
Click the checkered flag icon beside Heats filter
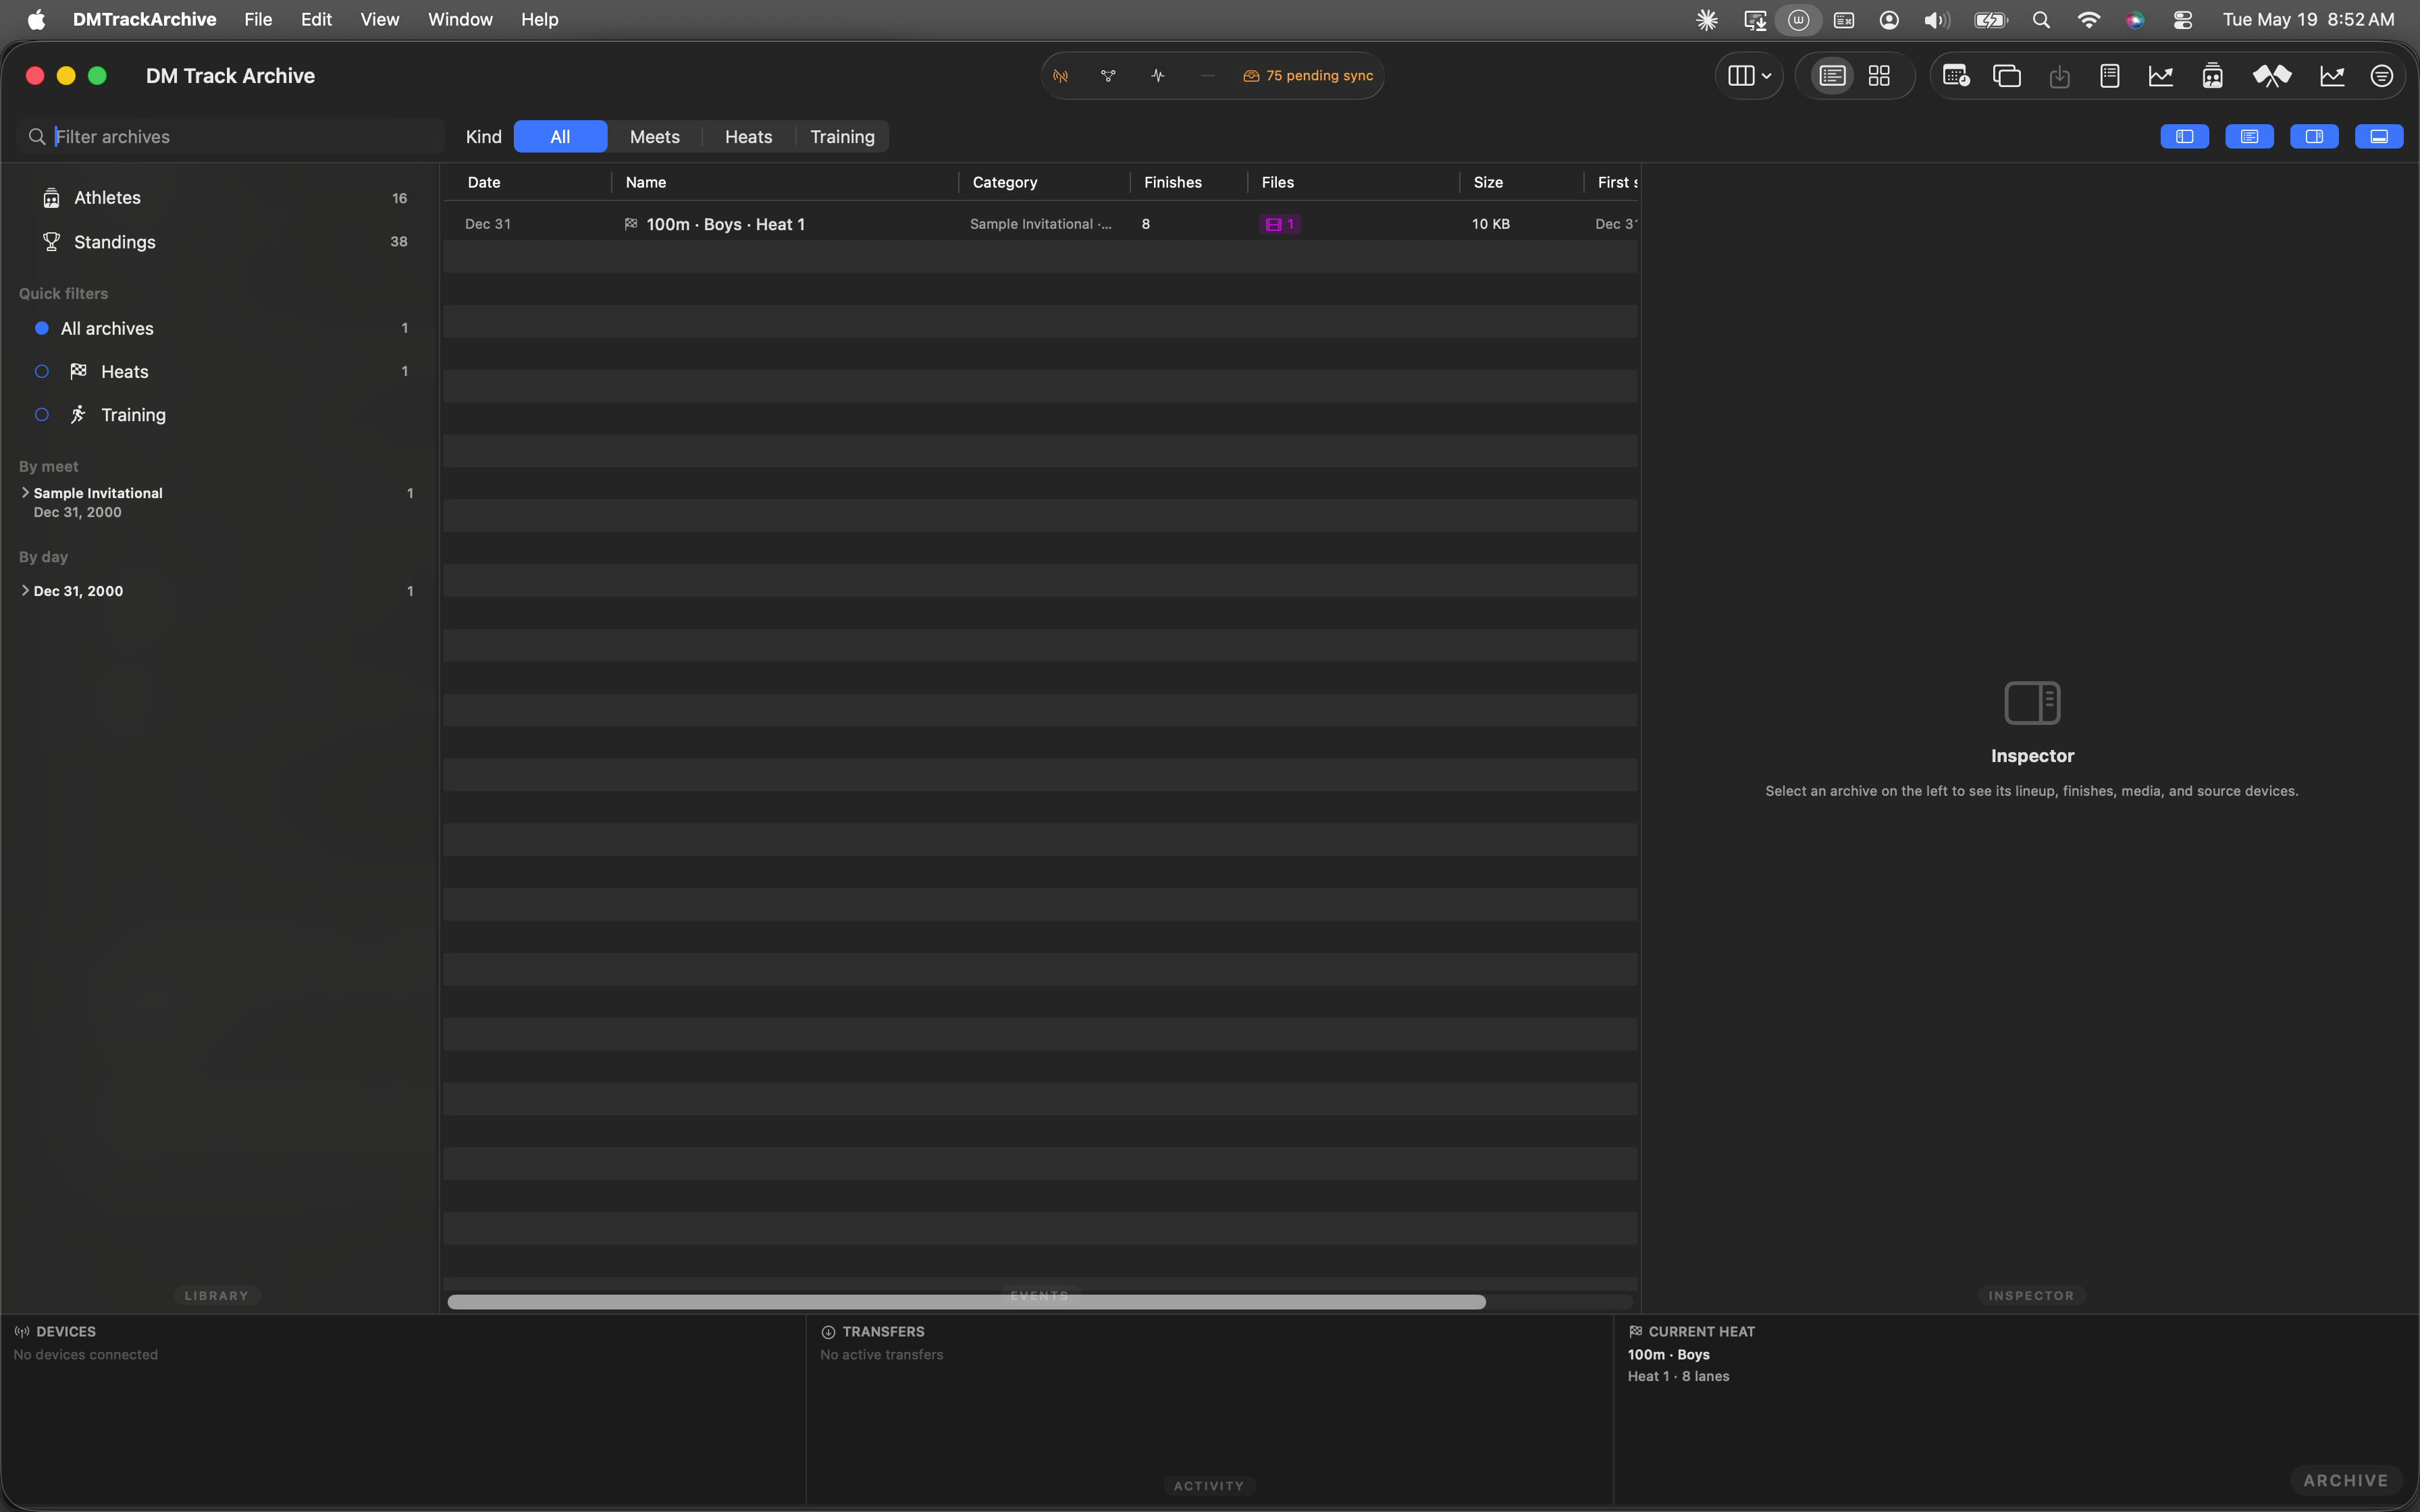point(78,371)
